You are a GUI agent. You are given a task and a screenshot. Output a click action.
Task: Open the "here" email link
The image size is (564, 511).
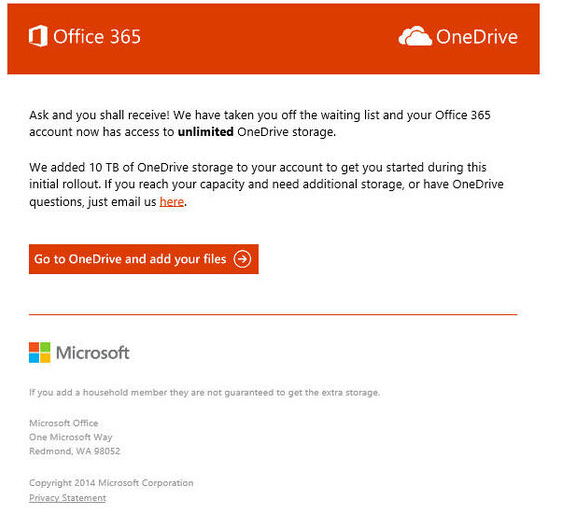point(172,201)
